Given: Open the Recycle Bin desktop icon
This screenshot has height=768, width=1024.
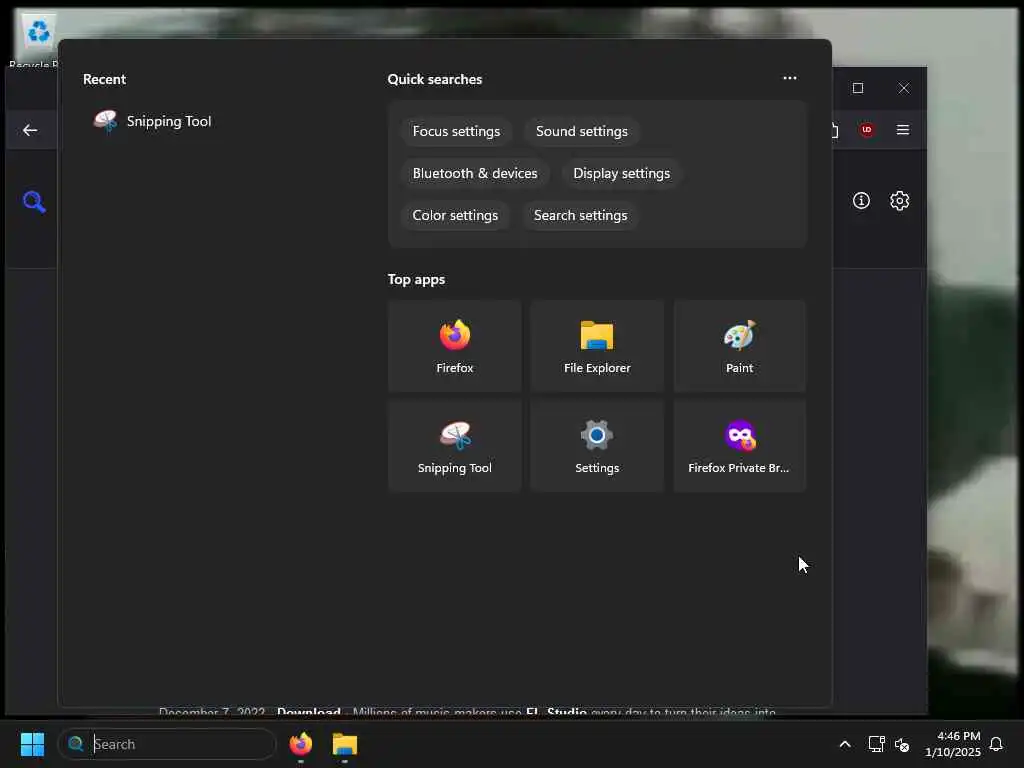Looking at the screenshot, I should (x=37, y=41).
